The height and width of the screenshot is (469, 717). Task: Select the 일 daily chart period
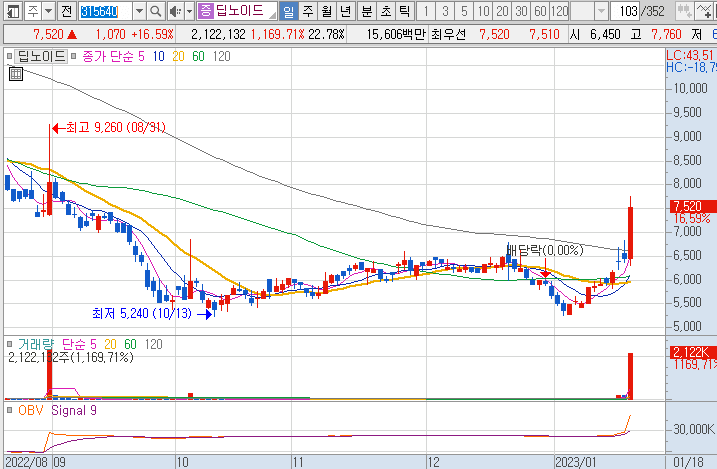[289, 11]
